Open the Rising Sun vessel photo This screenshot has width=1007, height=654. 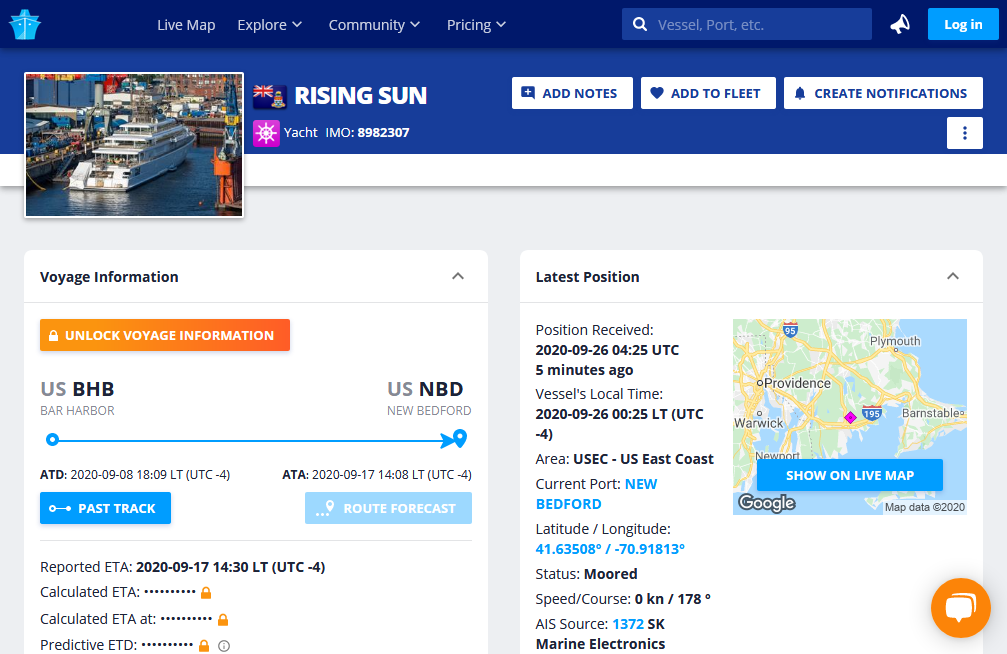pos(134,145)
